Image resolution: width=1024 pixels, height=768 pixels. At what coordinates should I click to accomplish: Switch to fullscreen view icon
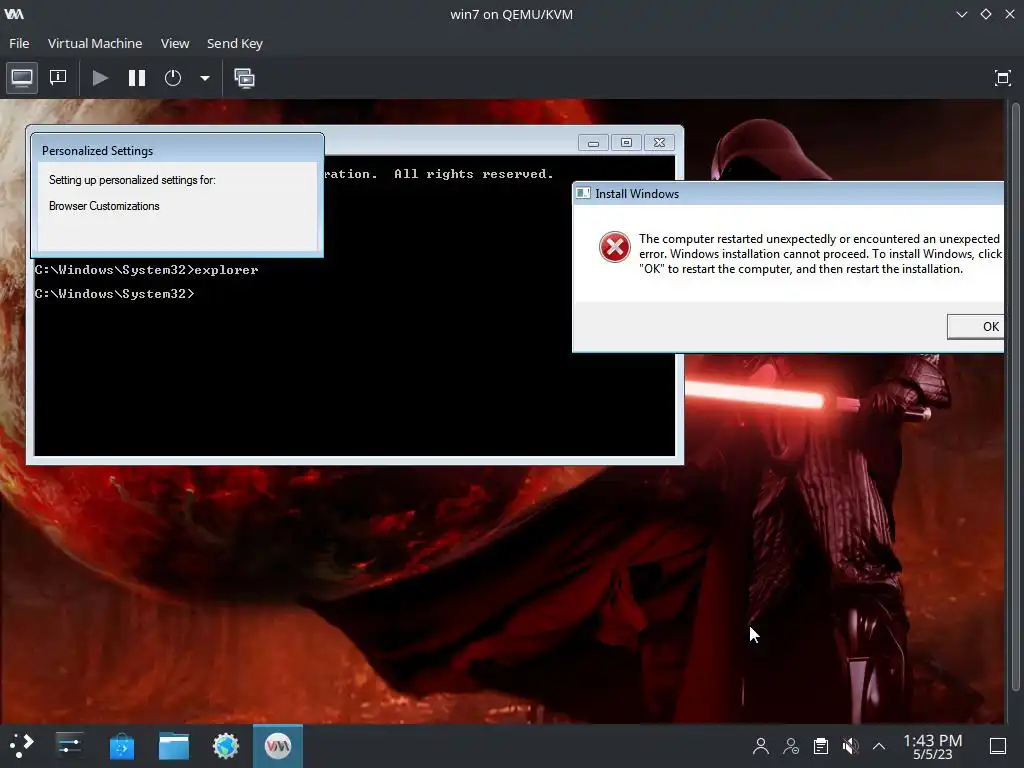(1002, 78)
